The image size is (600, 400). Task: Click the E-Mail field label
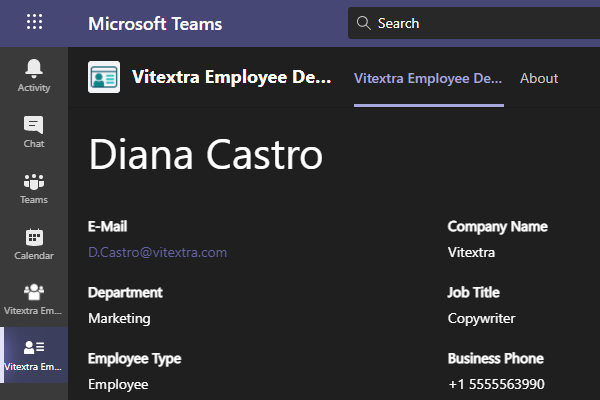point(108,226)
